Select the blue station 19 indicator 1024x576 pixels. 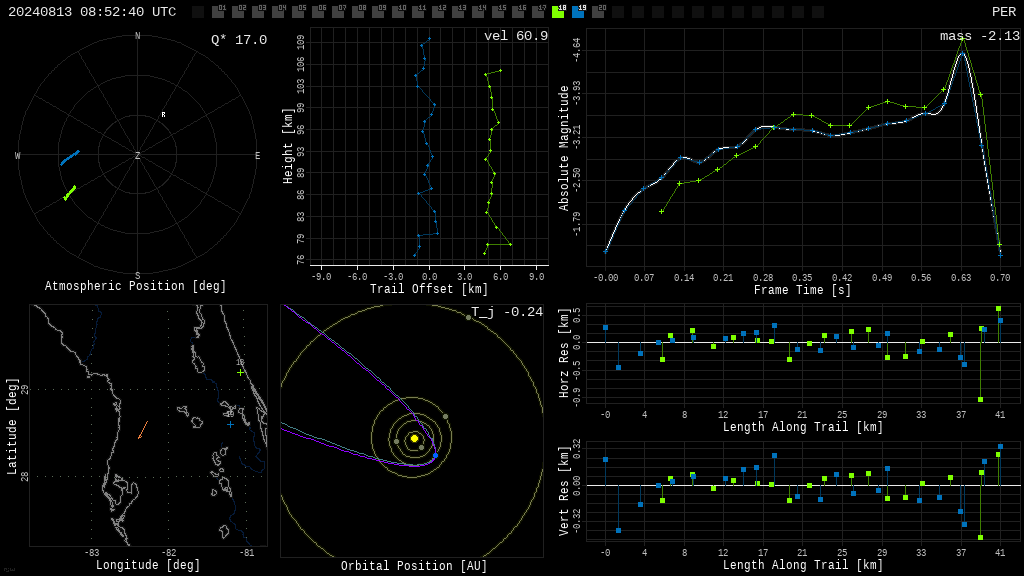tap(579, 11)
